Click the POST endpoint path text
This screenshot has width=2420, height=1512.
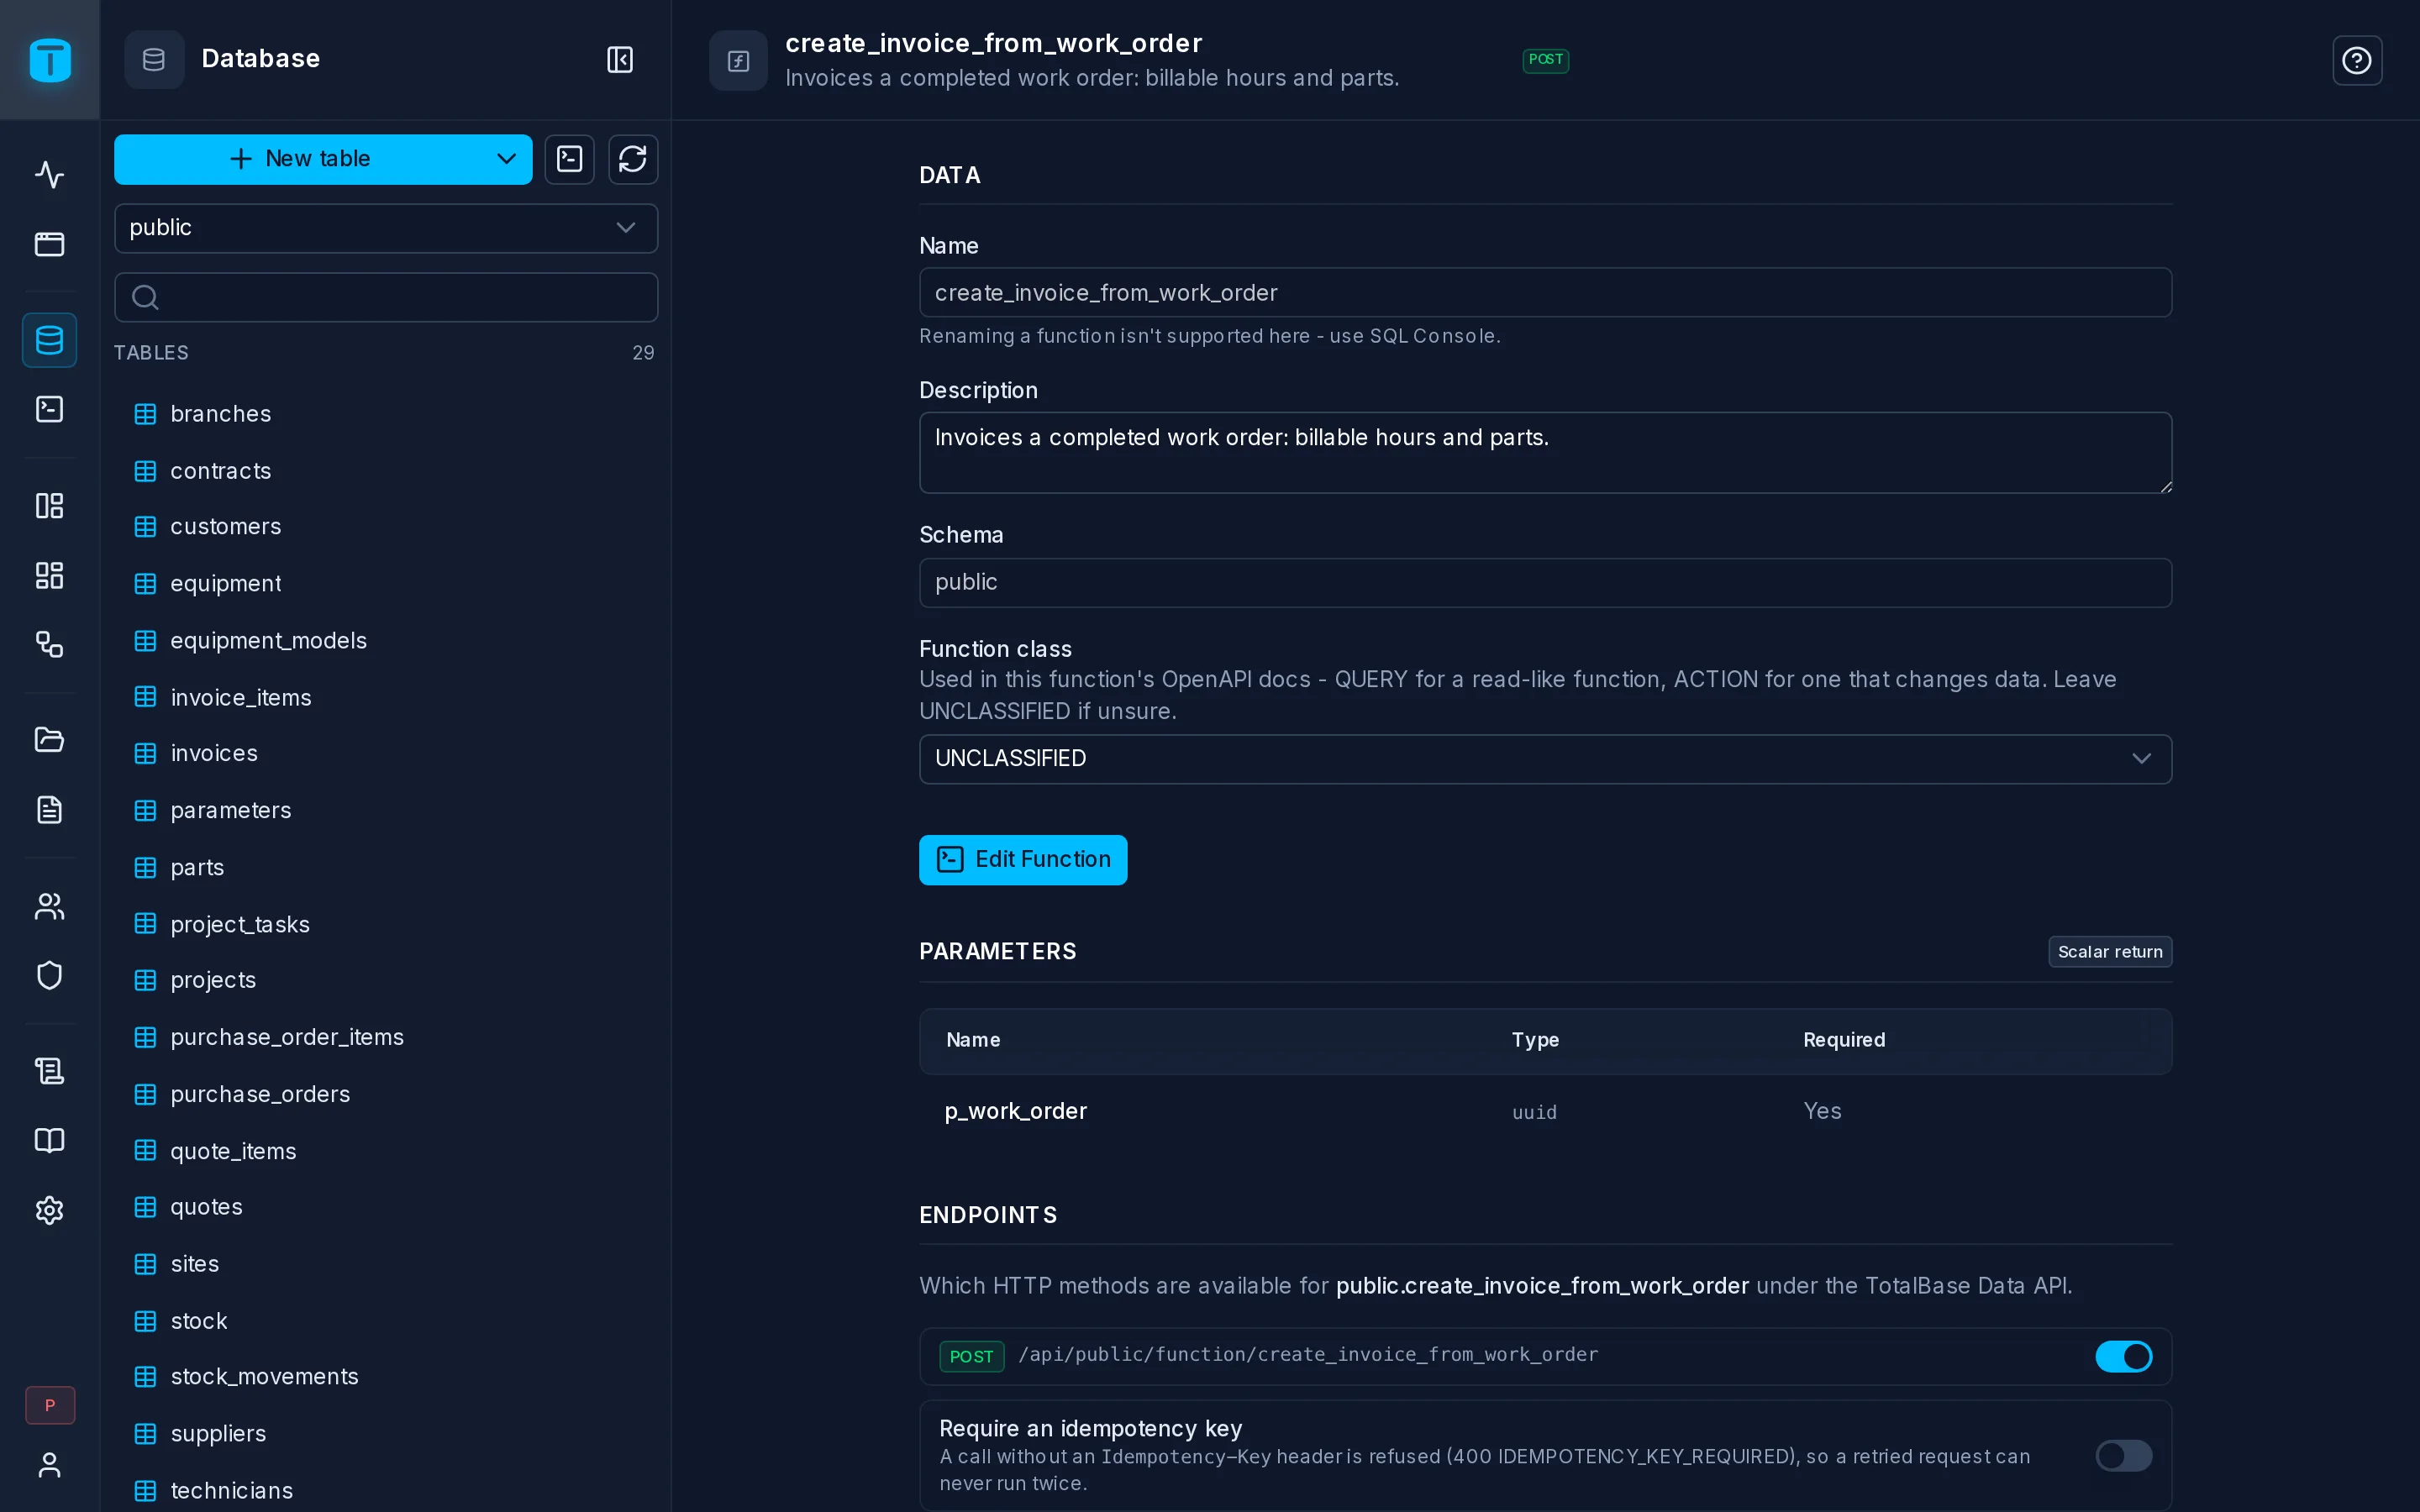1308,1355
